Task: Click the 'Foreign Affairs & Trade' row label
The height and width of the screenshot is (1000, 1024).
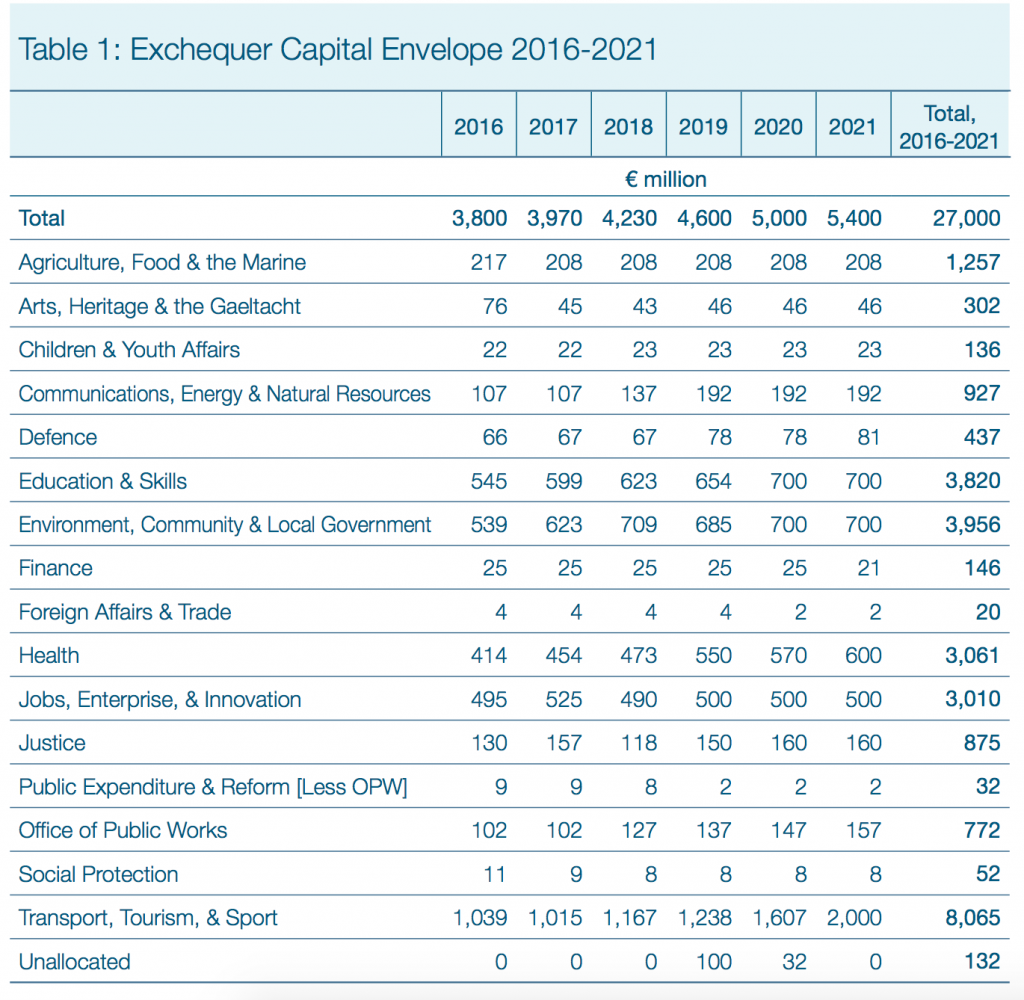Action: (125, 612)
